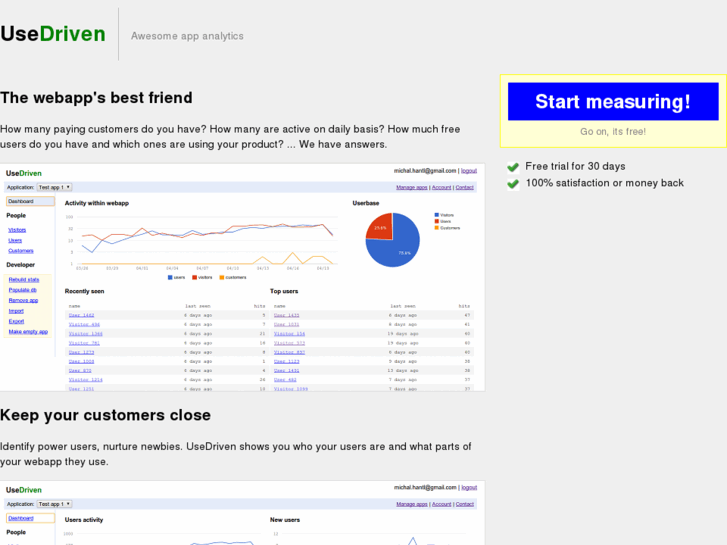
Task: Click Contact in Keep your customers close screenshot
Action: click(x=465, y=504)
